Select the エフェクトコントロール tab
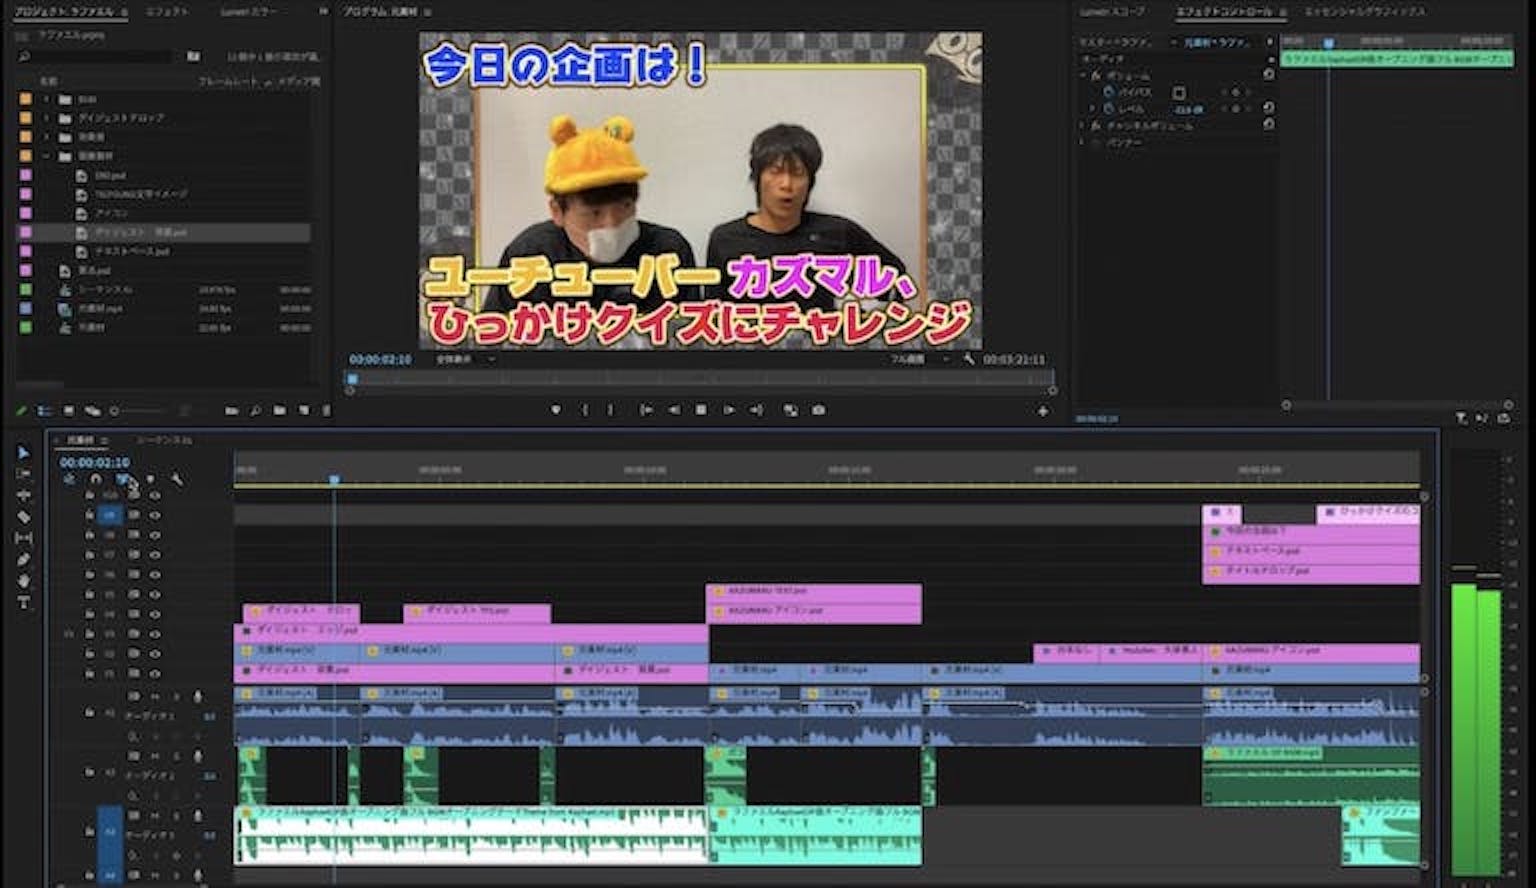 (1225, 12)
